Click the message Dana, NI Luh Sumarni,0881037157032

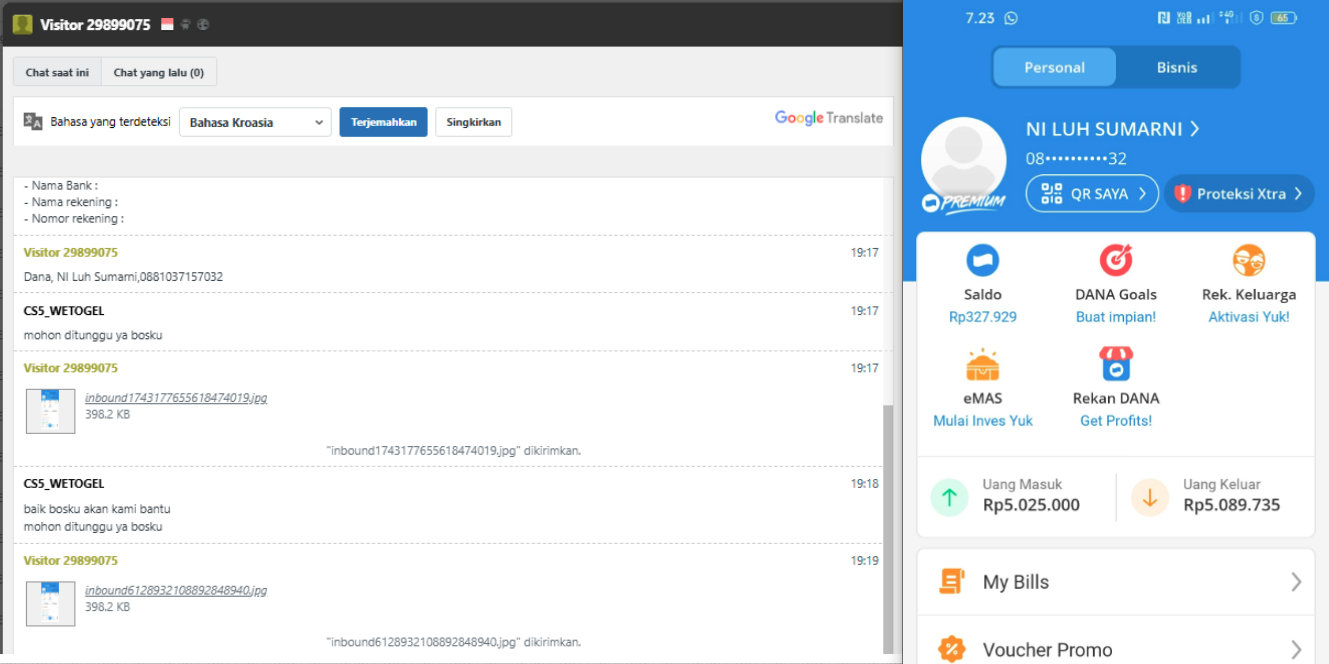point(123,277)
